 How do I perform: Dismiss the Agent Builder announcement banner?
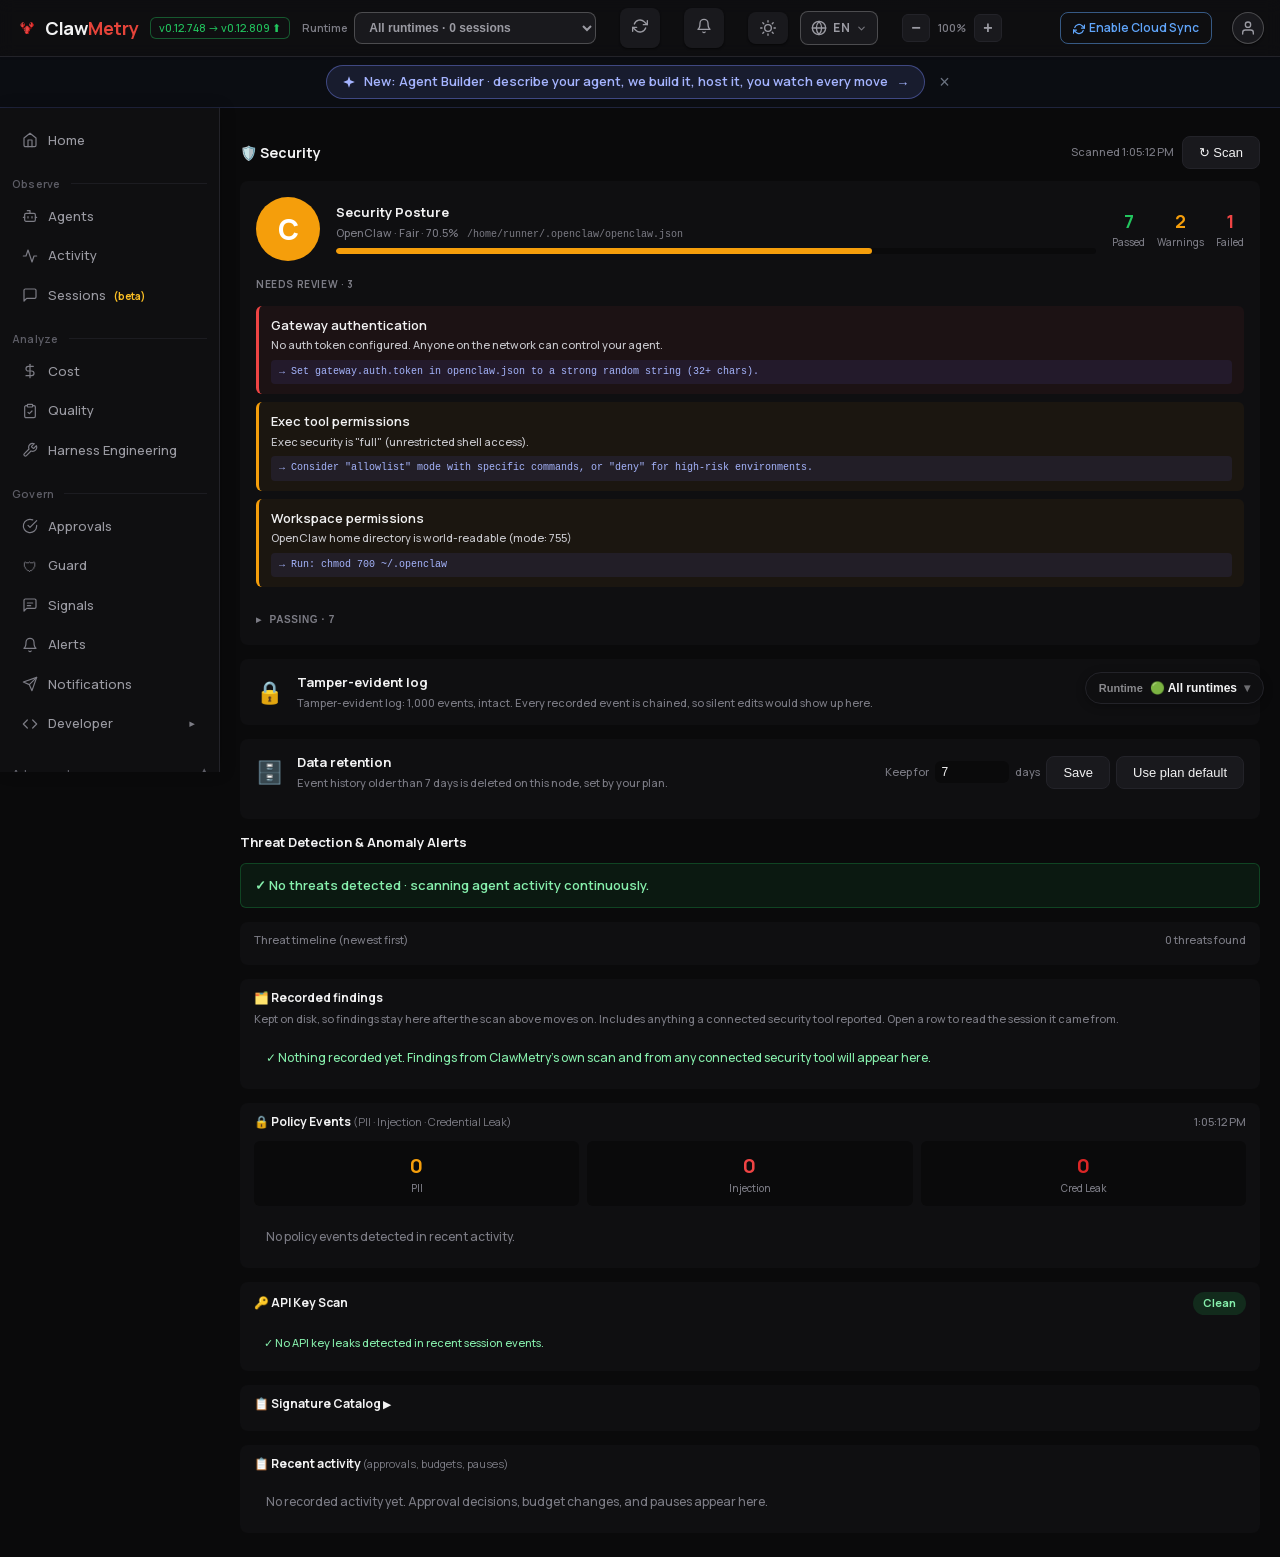point(944,82)
